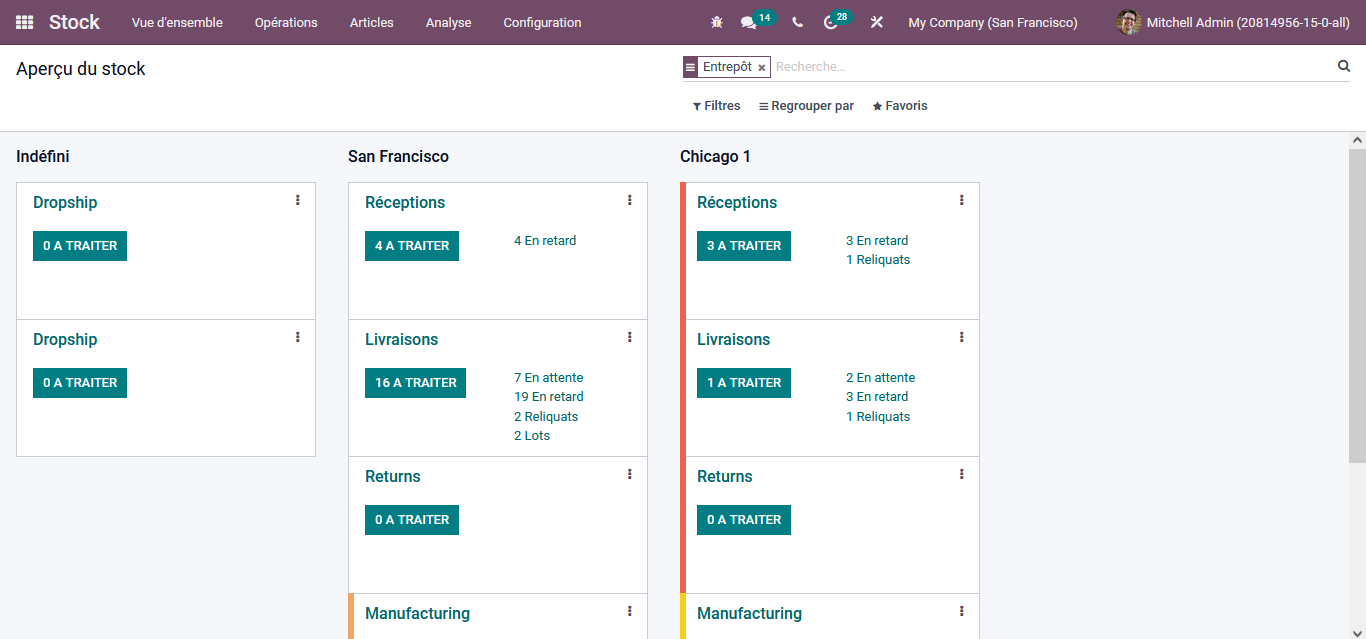
Task: Open options menu for second Dropship card
Action: pyautogui.click(x=297, y=337)
